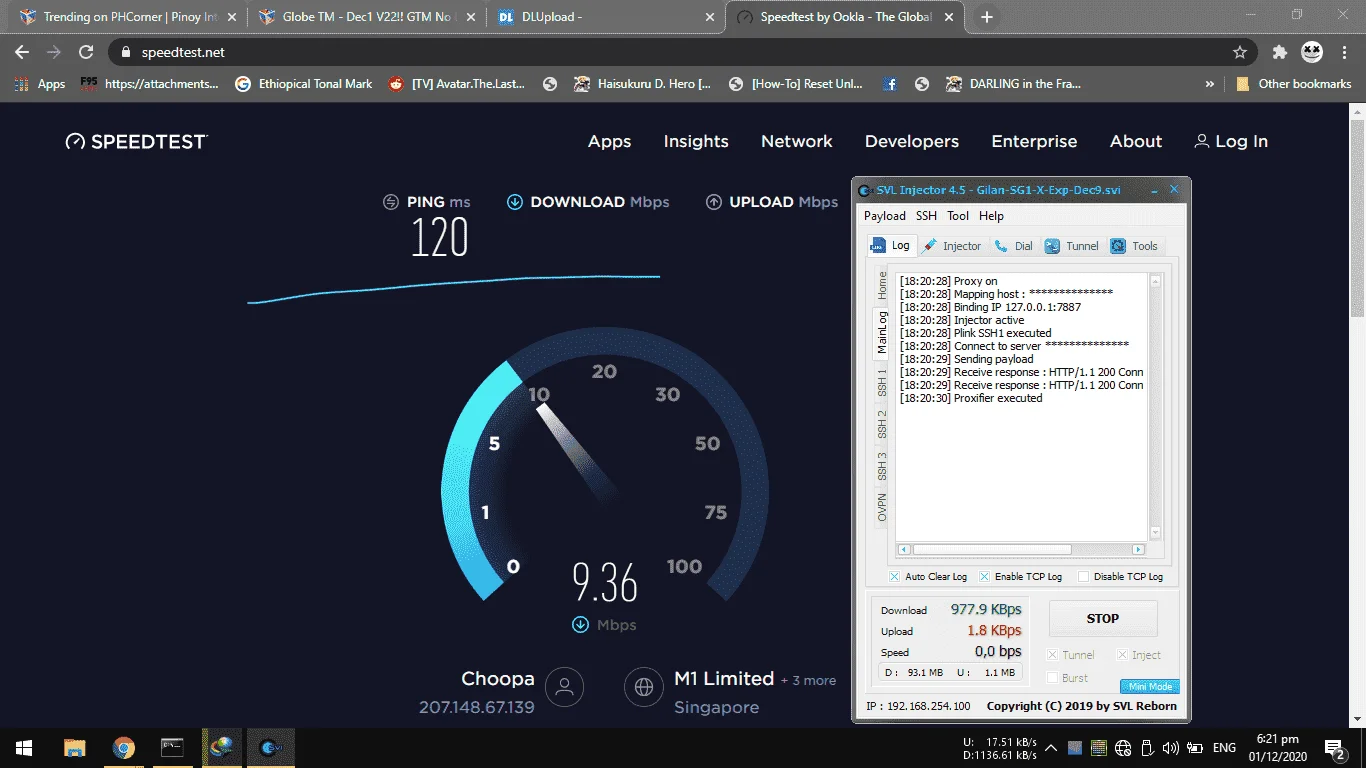Open the Developers link on Speedtest
Image resolution: width=1366 pixels, height=768 pixels.
(912, 142)
